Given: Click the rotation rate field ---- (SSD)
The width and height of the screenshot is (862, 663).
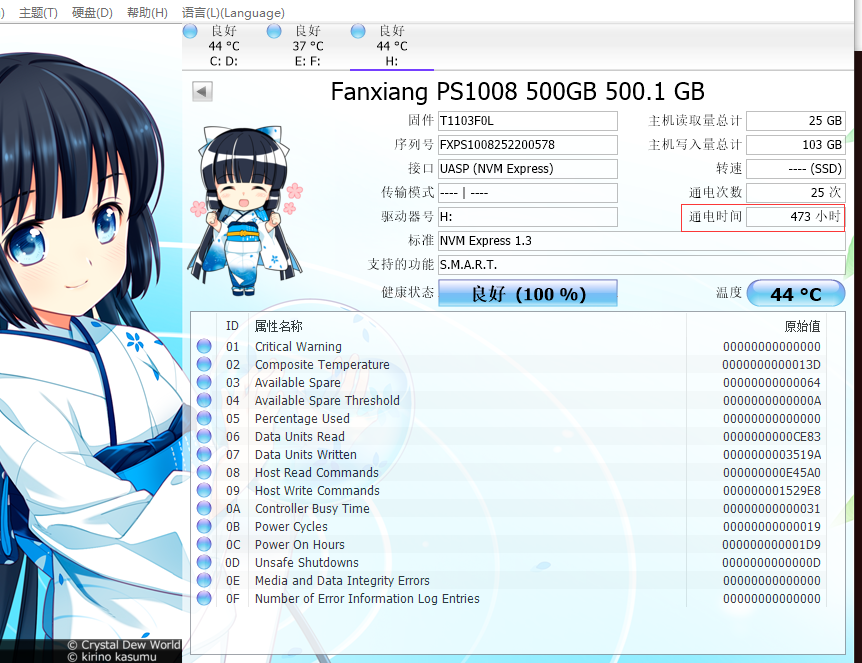Looking at the screenshot, I should click(795, 169).
